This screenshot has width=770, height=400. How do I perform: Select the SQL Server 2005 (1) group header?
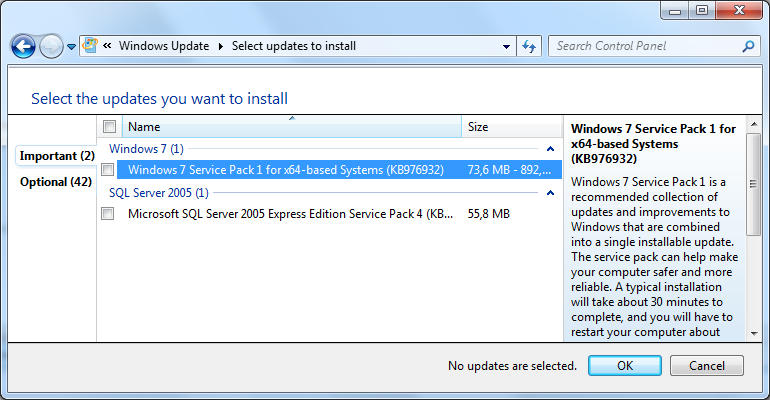click(x=159, y=193)
